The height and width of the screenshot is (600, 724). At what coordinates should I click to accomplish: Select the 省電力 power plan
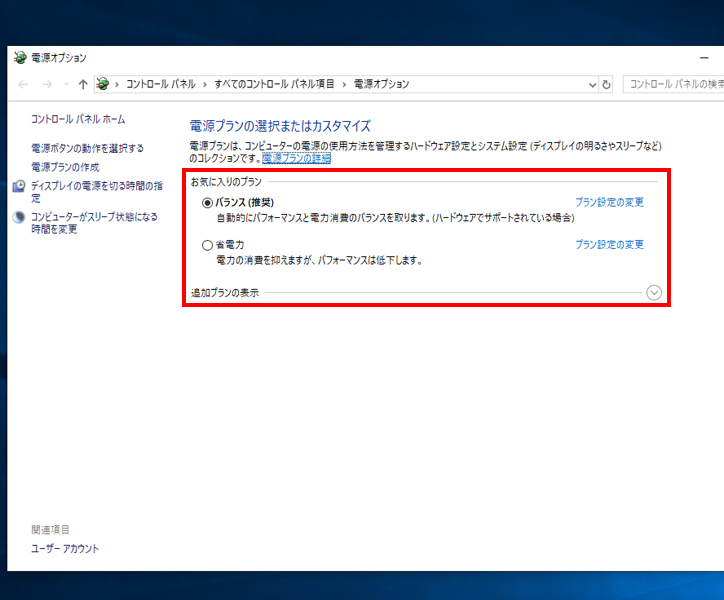[208, 245]
